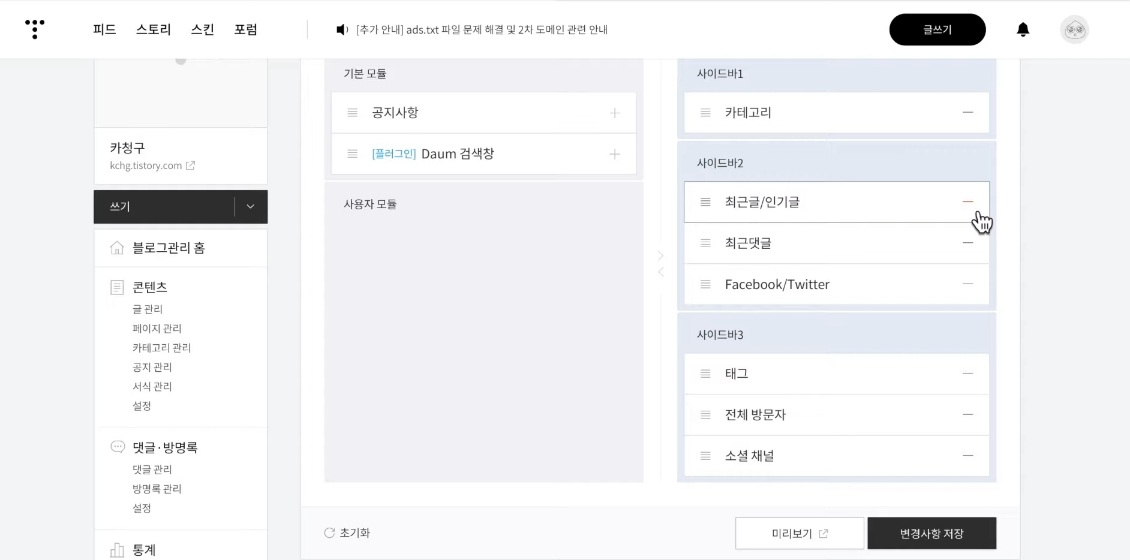Open 공지 관리 page

pos(152,367)
